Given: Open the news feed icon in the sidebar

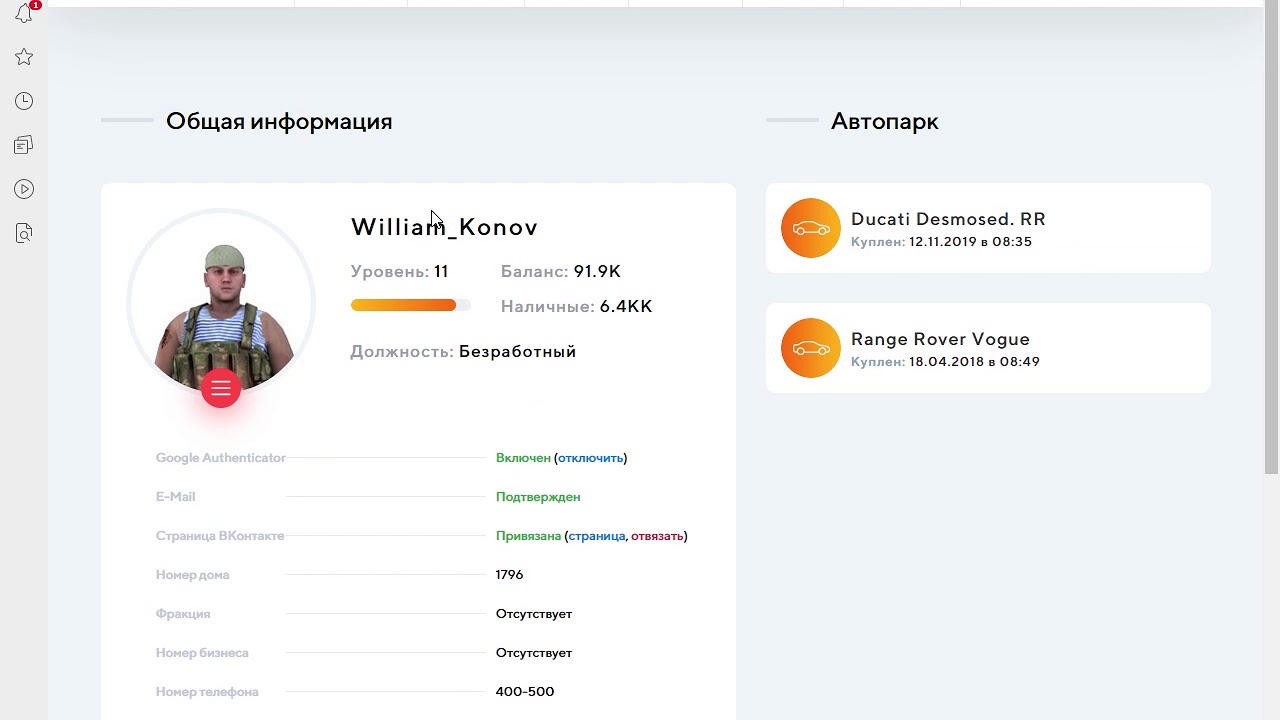Looking at the screenshot, I should tap(24, 145).
